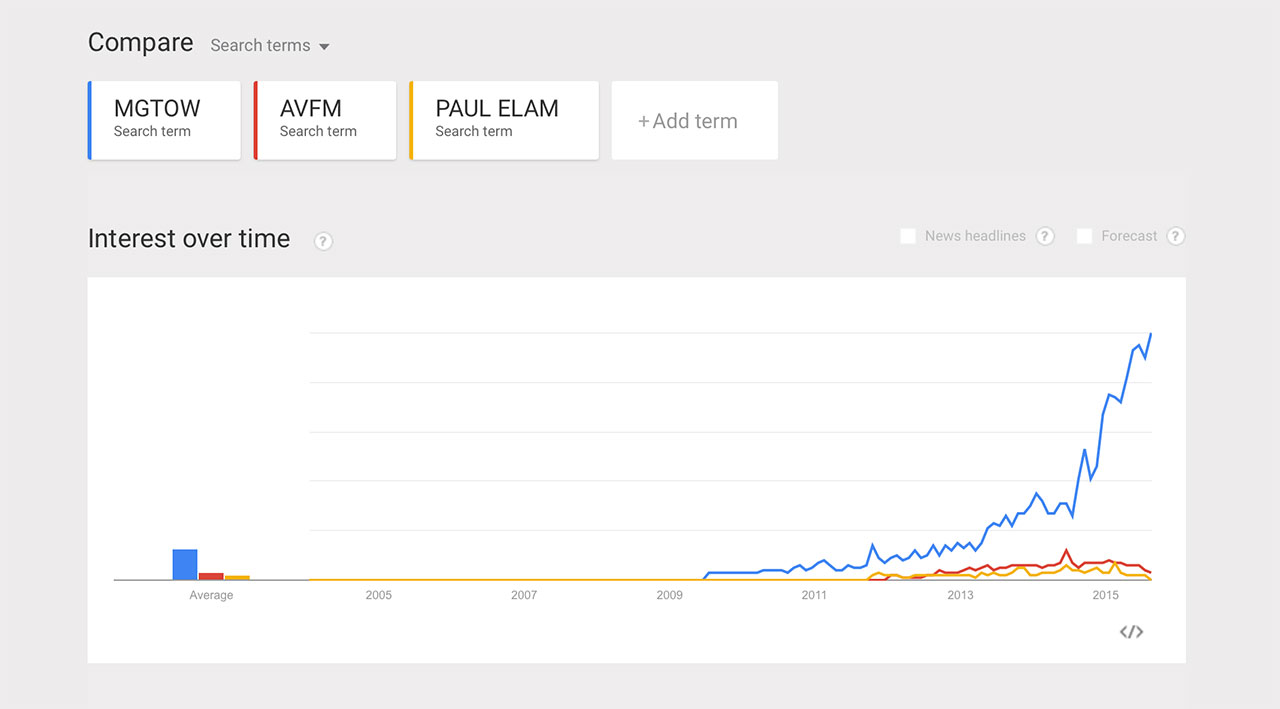1280x709 pixels.
Task: Click the 2005 label on the timeline
Action: 378,595
